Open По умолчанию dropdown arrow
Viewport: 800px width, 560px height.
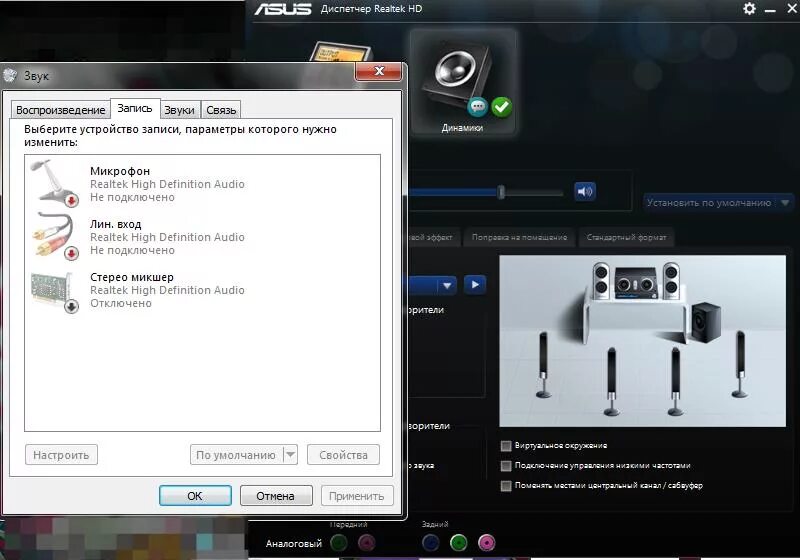290,454
